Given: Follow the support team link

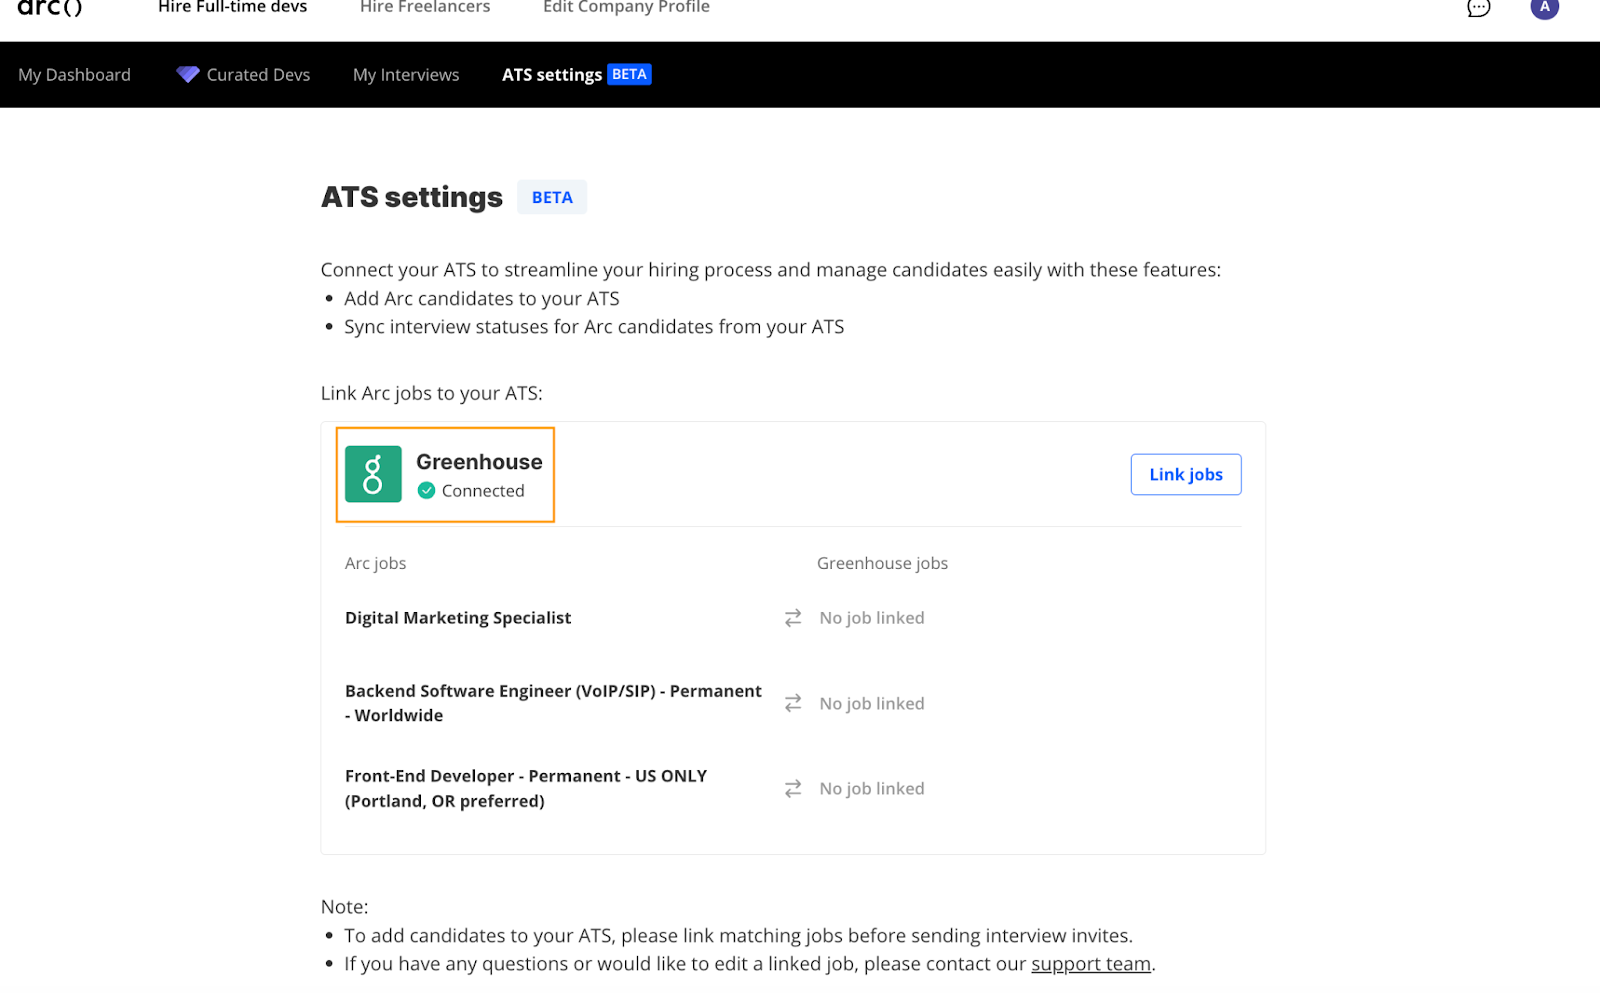Looking at the screenshot, I should point(1091,964).
